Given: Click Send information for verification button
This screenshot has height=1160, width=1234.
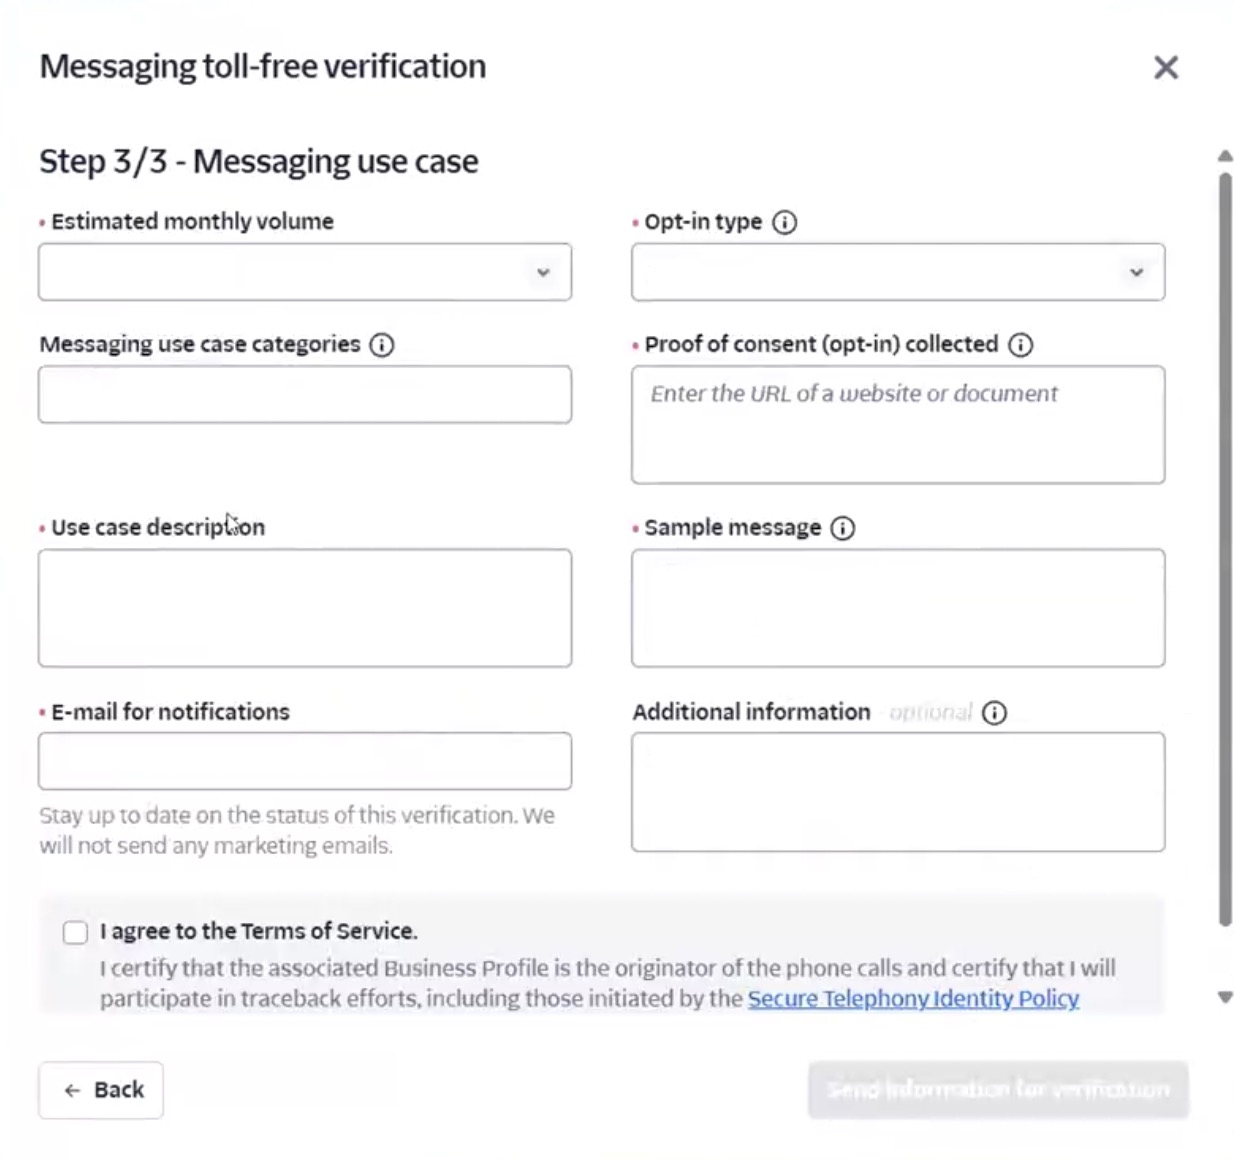Looking at the screenshot, I should [997, 1089].
